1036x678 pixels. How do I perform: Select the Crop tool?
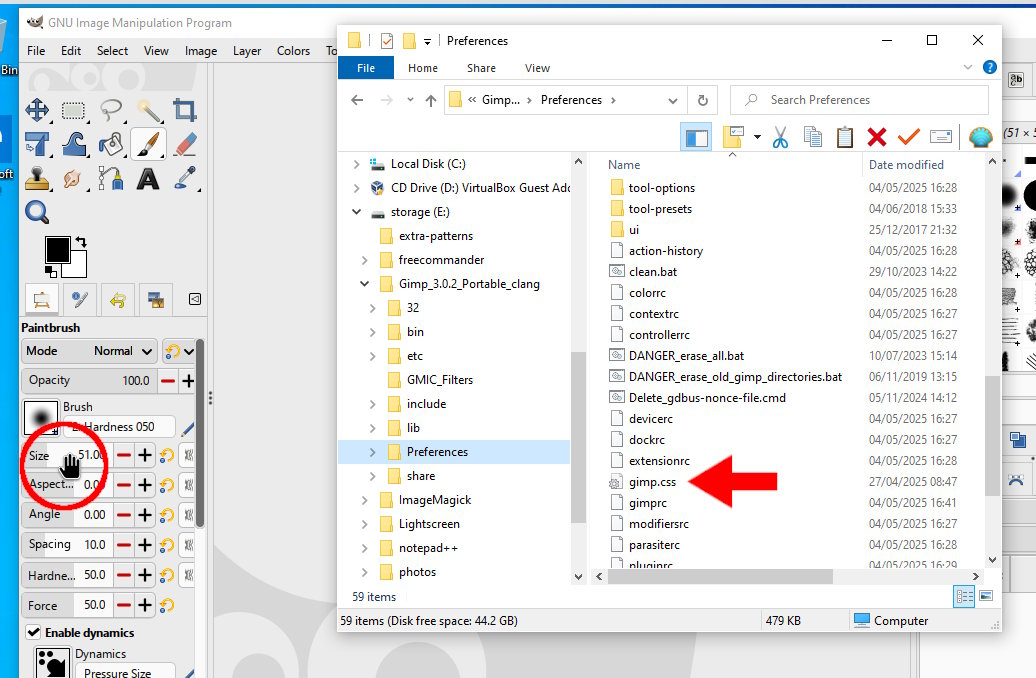185,110
